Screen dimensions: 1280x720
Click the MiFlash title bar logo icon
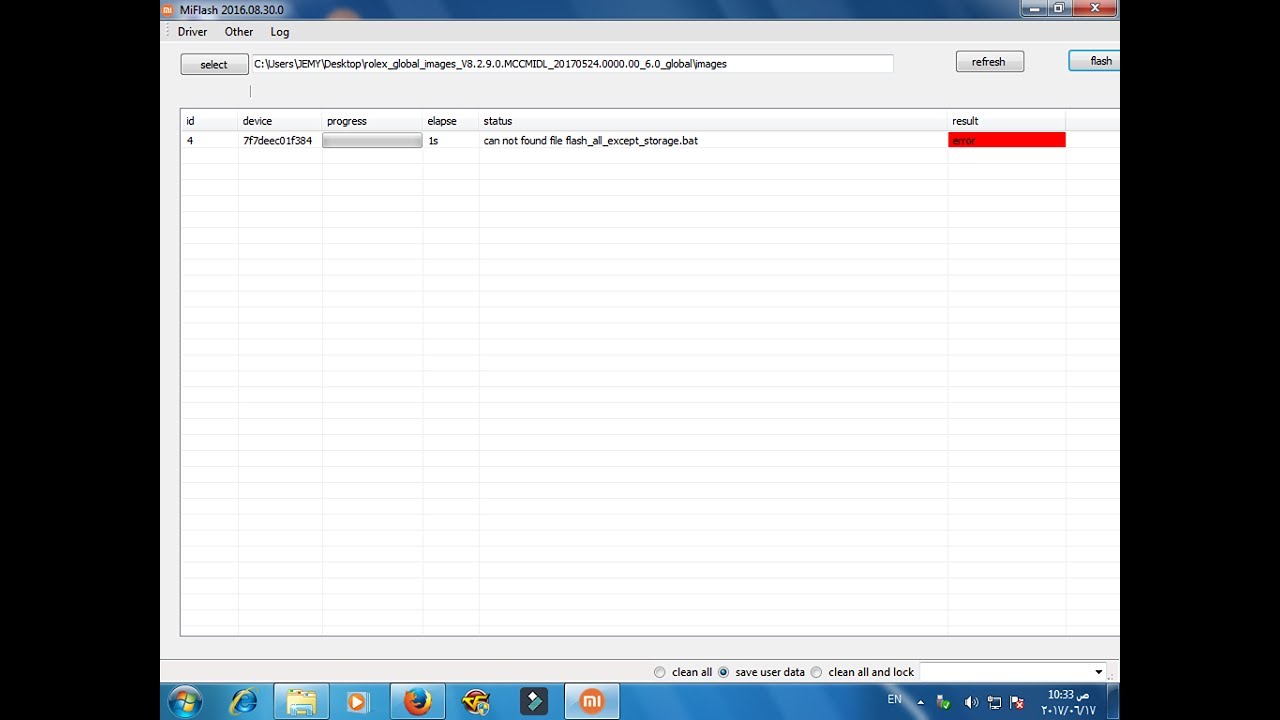click(x=168, y=9)
